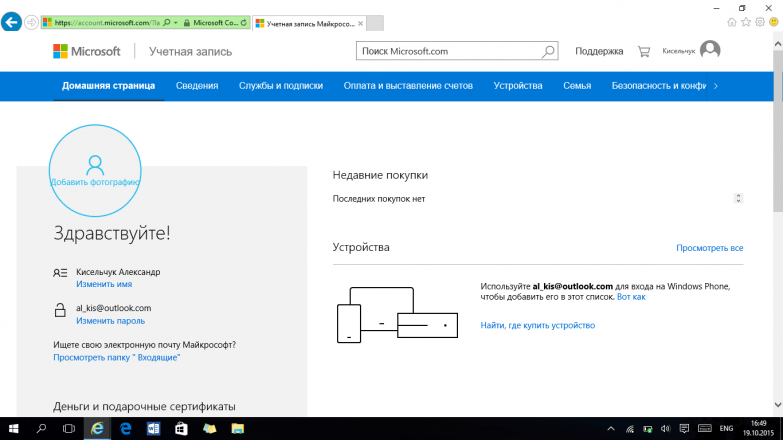Viewport: 783px width, 440px height.
Task: Open Microsoft Edge from taskbar
Action: tap(125, 429)
